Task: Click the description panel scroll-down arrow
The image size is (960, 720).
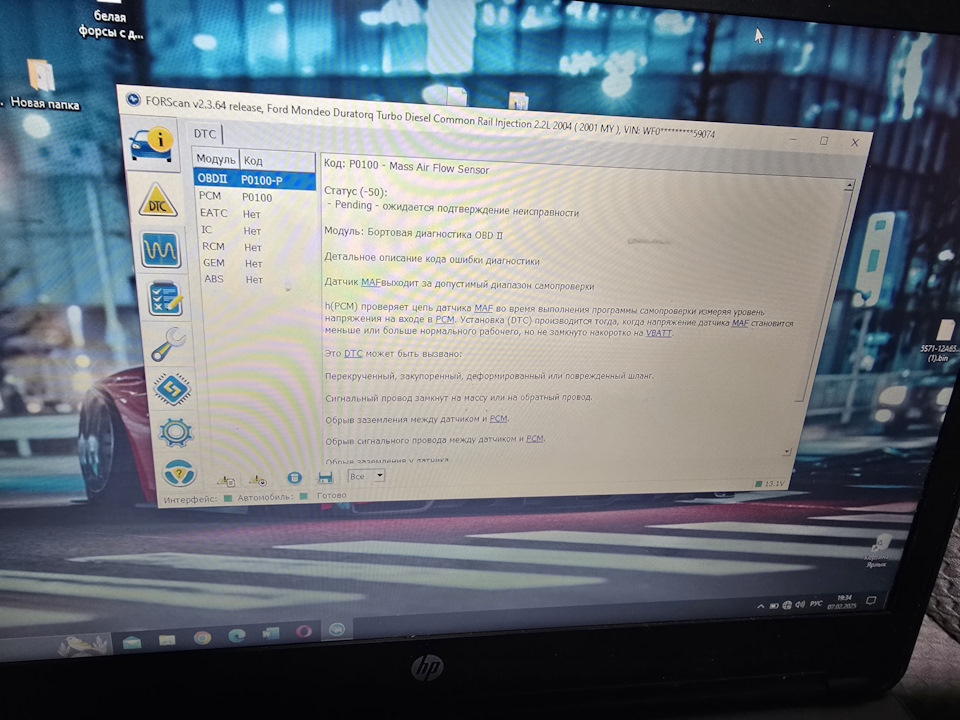Action: (x=786, y=452)
